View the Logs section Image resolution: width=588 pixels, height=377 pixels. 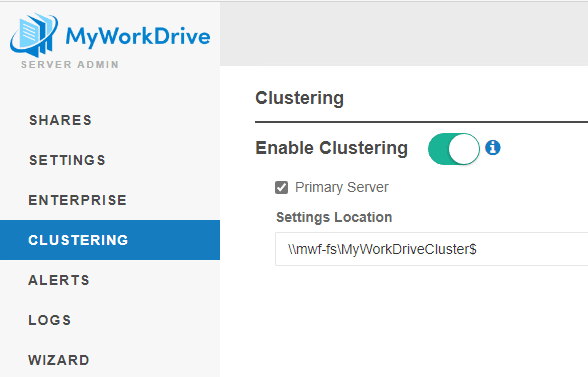[110, 320]
